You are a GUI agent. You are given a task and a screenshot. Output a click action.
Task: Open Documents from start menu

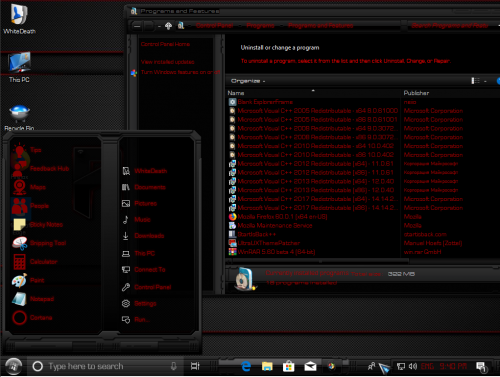pos(144,187)
